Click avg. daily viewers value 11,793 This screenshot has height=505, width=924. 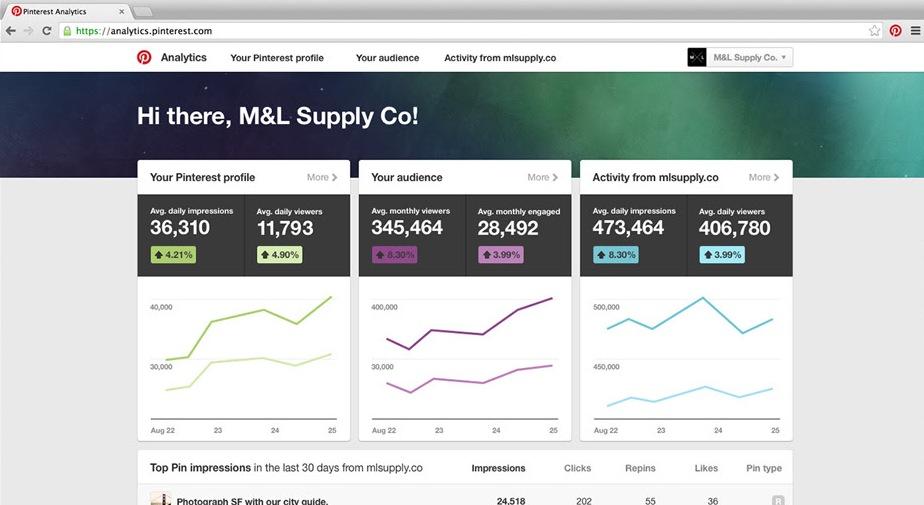point(285,227)
